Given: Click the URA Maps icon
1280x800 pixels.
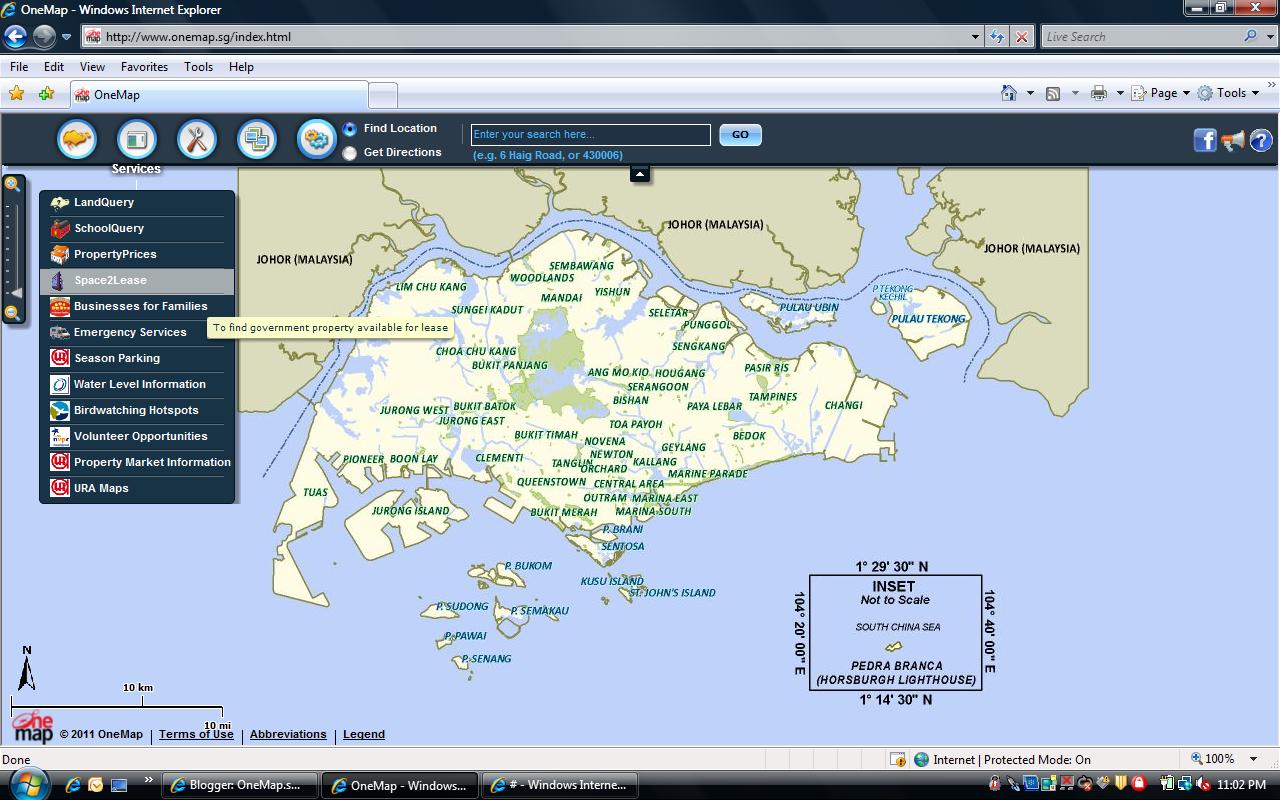Looking at the screenshot, I should click(x=60, y=488).
